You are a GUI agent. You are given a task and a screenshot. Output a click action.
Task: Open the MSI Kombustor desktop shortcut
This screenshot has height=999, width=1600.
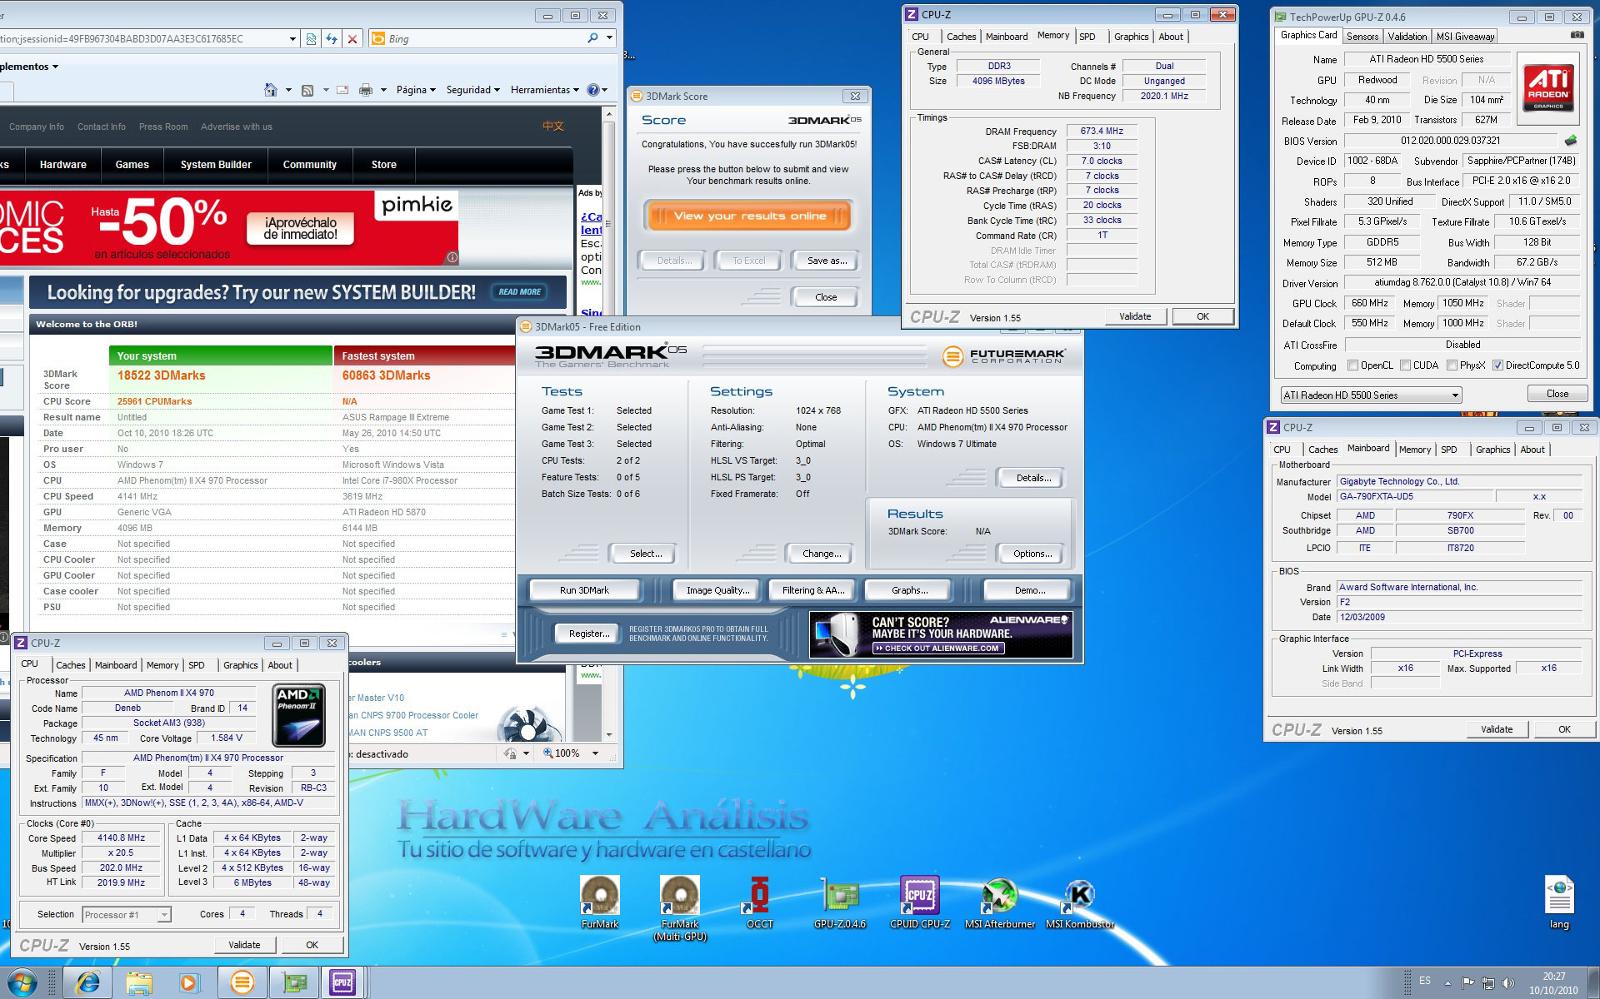[x=1080, y=902]
